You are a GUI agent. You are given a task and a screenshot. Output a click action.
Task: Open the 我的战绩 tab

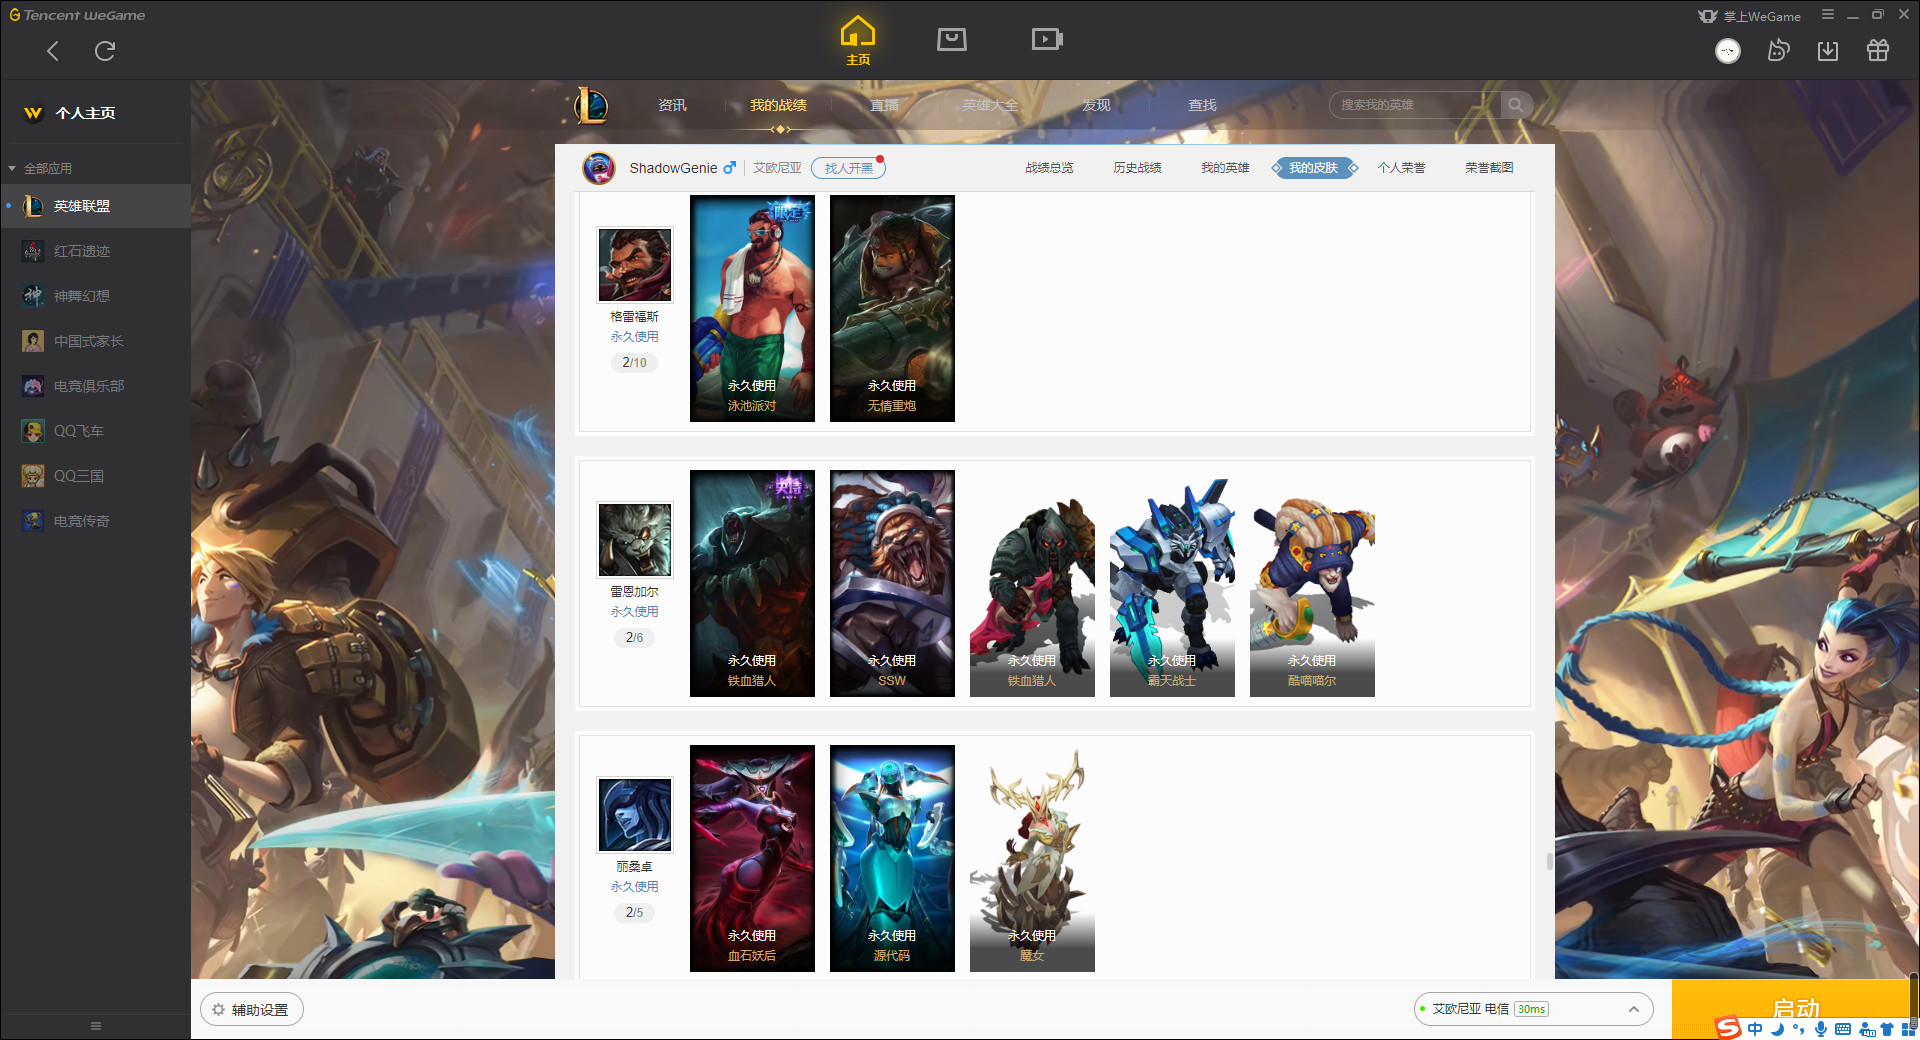click(778, 105)
